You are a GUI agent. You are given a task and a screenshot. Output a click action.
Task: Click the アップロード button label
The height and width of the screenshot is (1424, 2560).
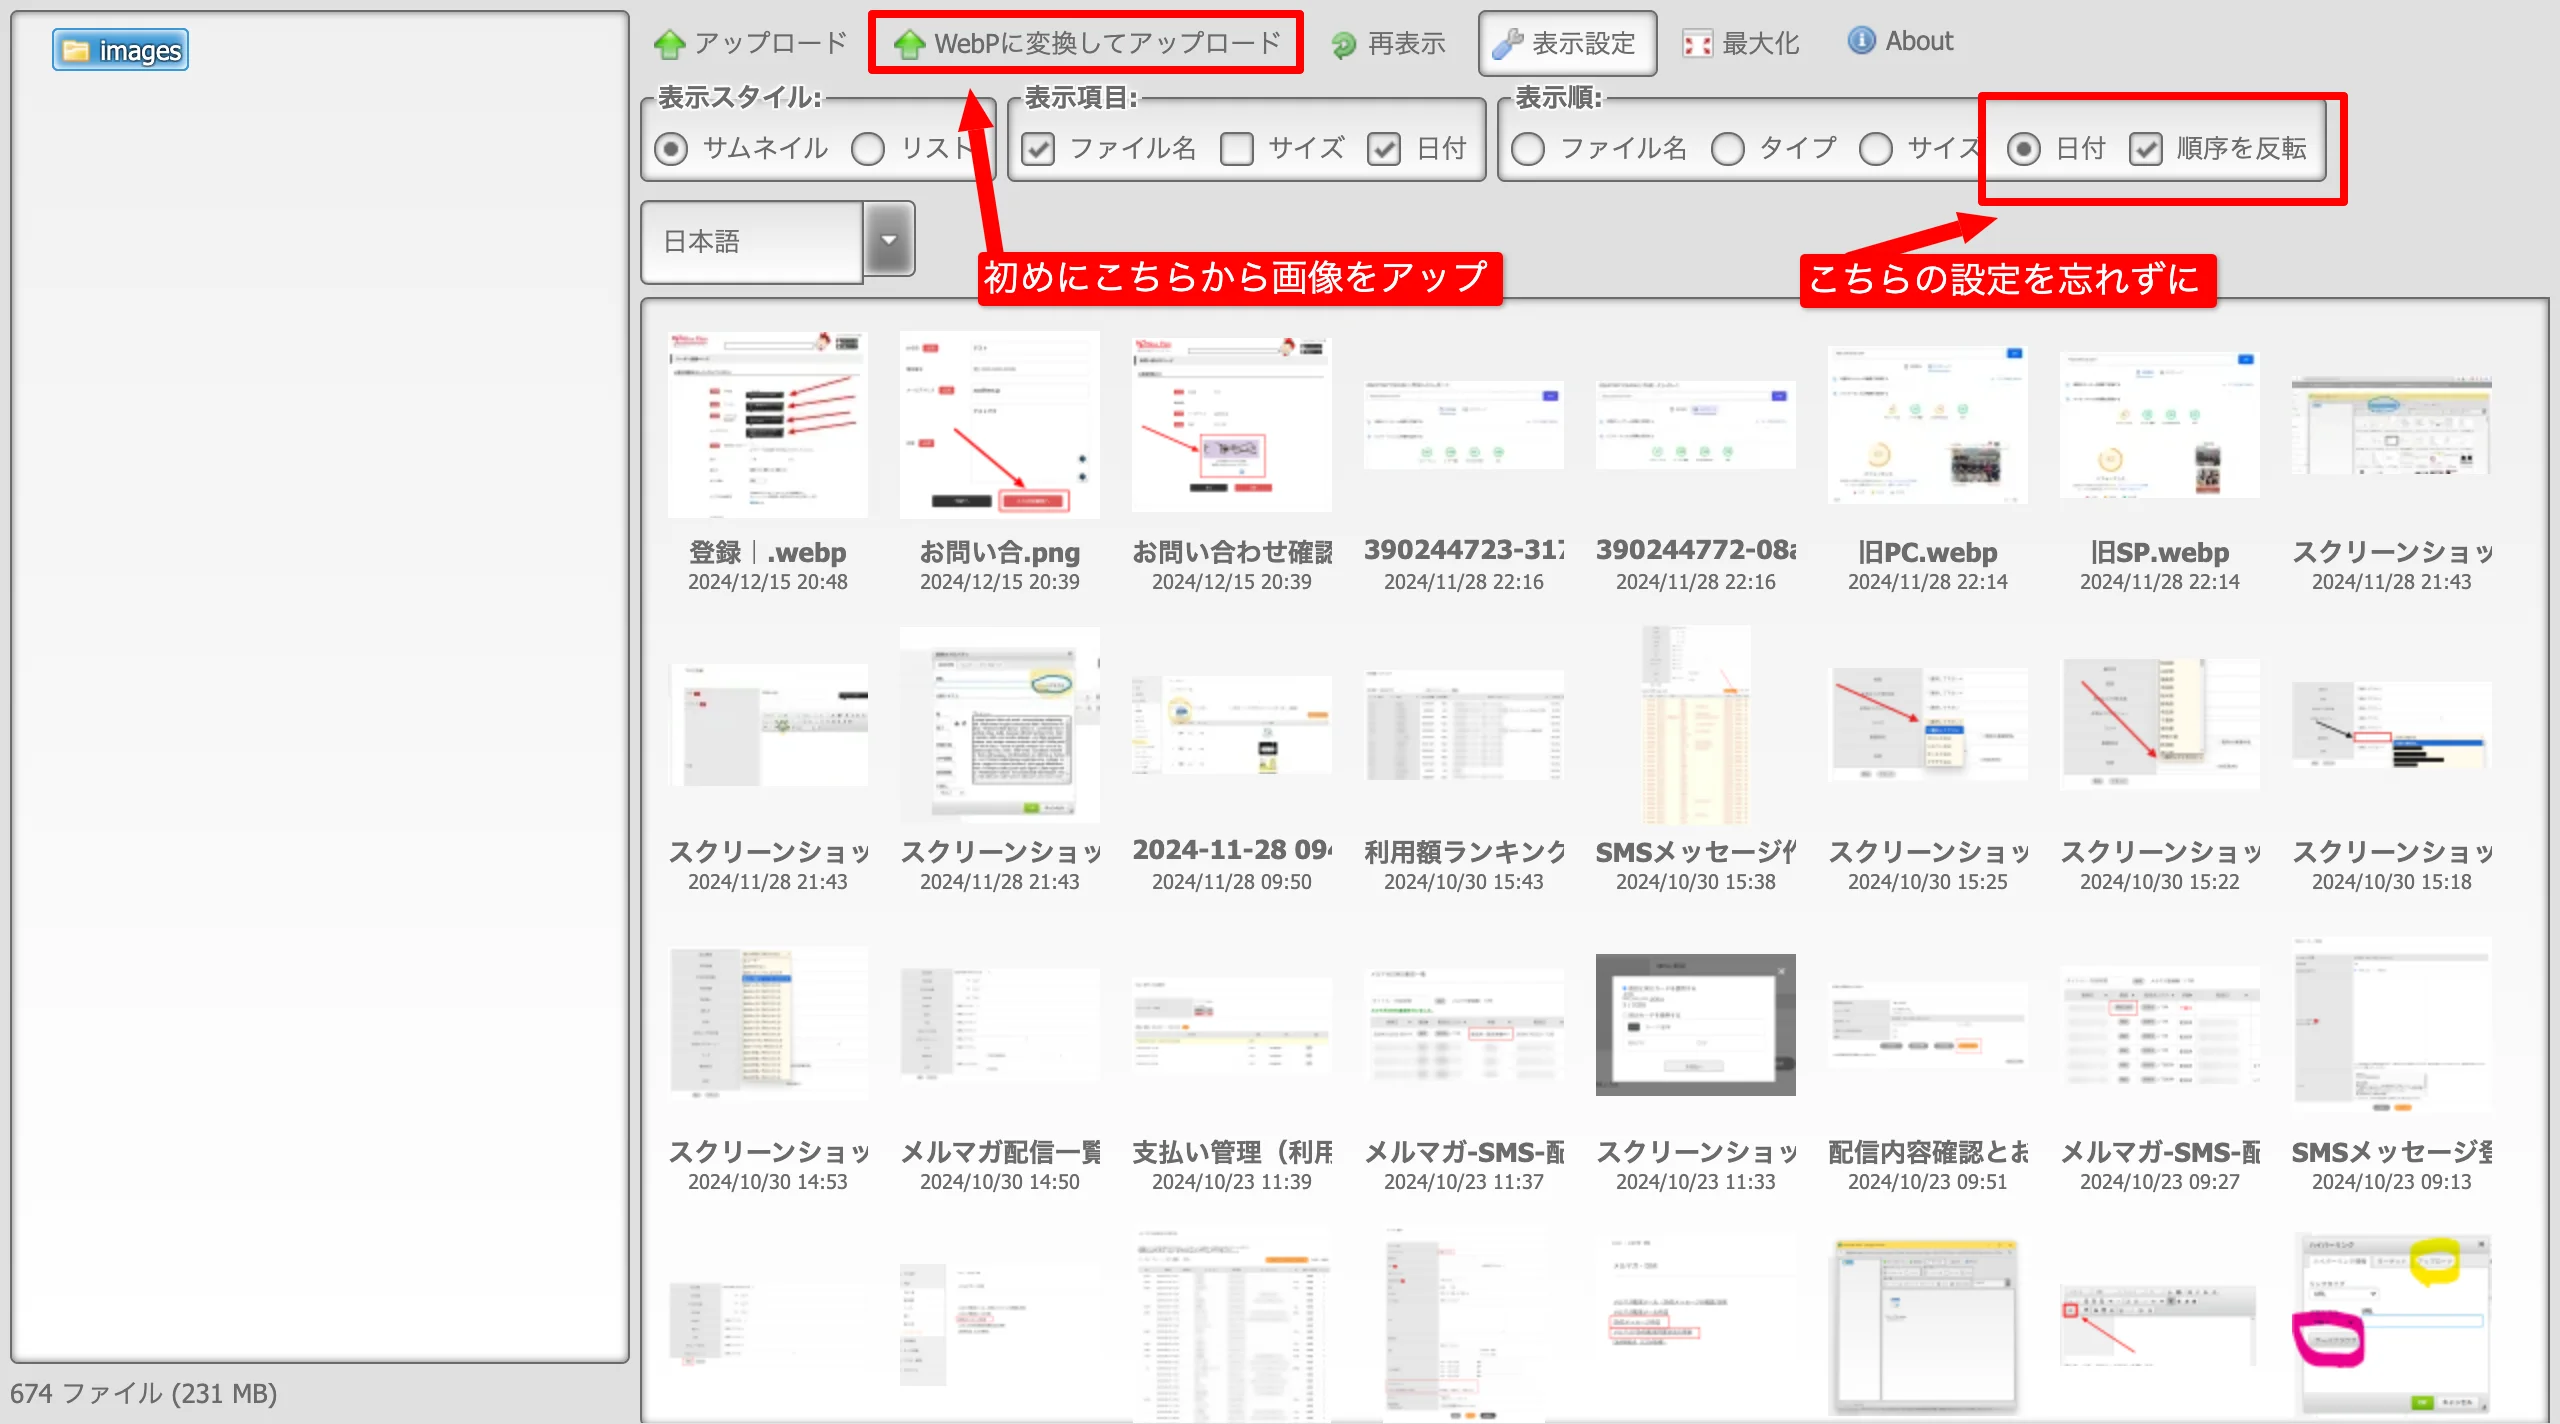771,43
